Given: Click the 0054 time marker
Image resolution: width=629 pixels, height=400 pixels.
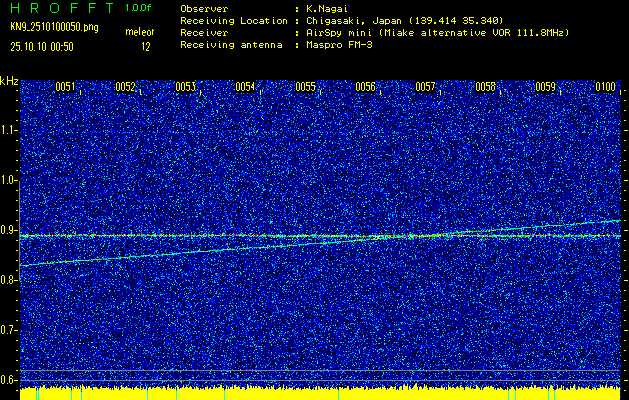Looking at the screenshot, I should click(x=245, y=87).
